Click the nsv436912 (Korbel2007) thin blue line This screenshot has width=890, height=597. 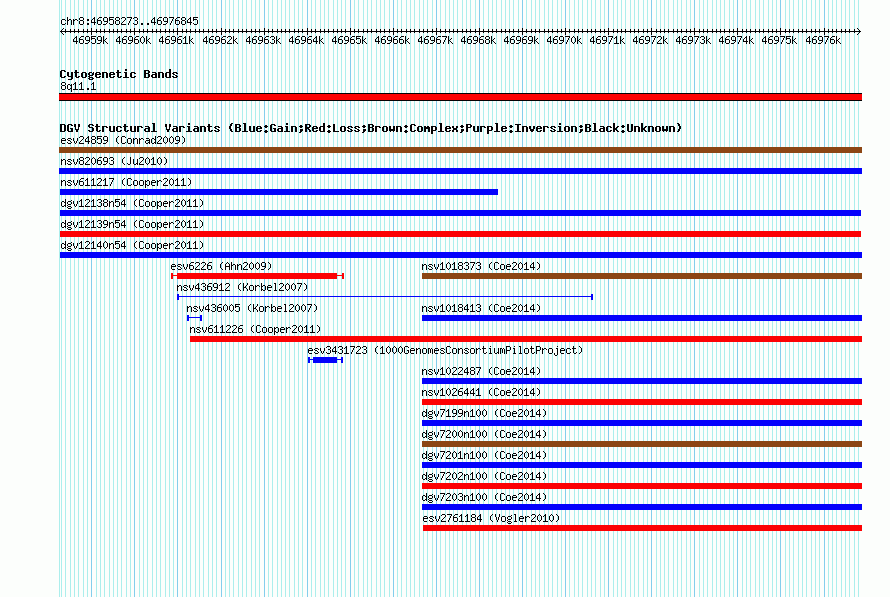tap(385, 297)
